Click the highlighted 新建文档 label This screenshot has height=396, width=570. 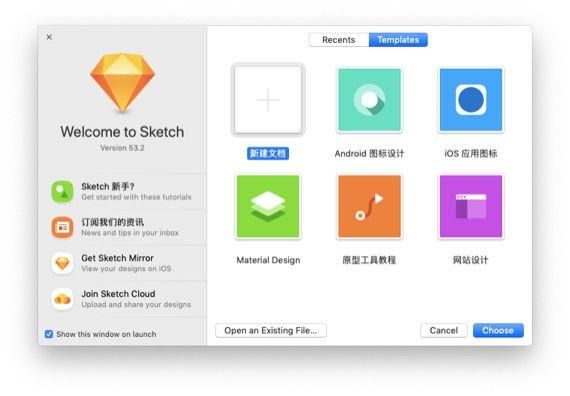click(x=268, y=153)
